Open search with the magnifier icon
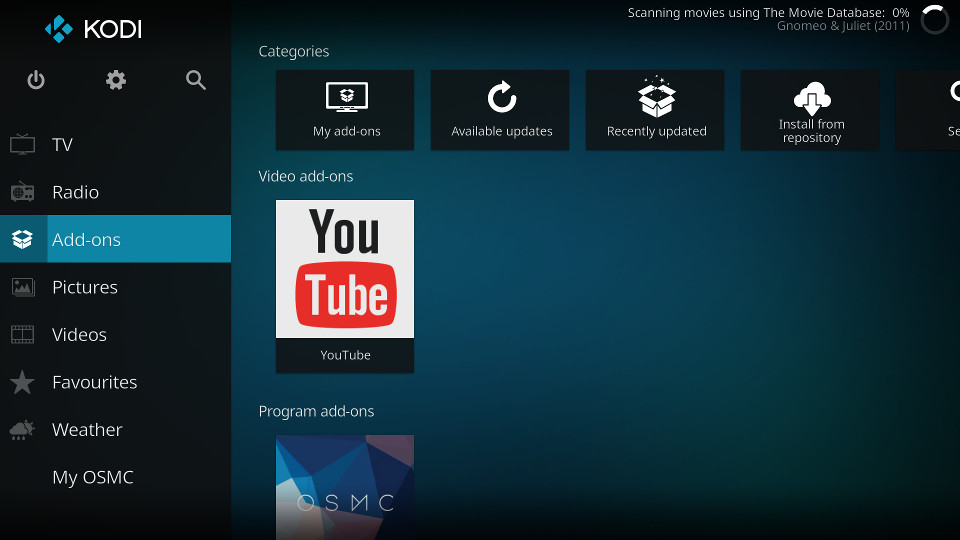The width and height of the screenshot is (960, 540). point(196,80)
